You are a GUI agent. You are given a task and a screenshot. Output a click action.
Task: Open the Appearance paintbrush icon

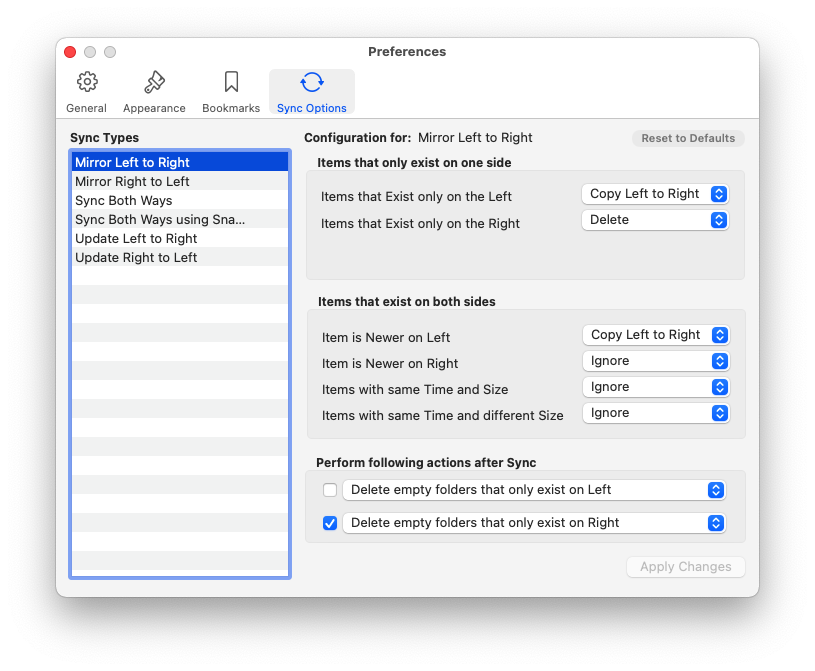point(154,83)
